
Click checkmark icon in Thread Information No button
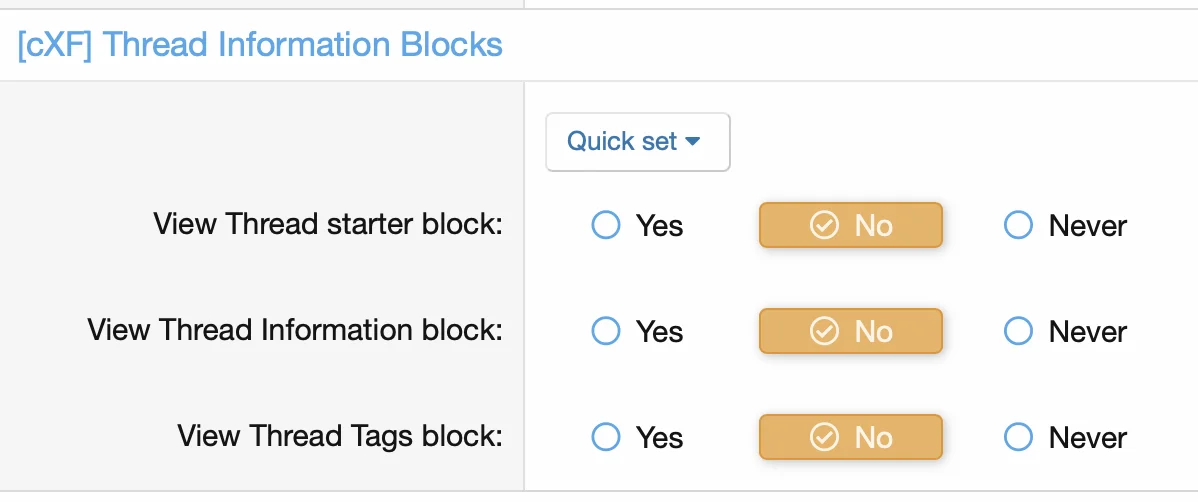point(823,331)
